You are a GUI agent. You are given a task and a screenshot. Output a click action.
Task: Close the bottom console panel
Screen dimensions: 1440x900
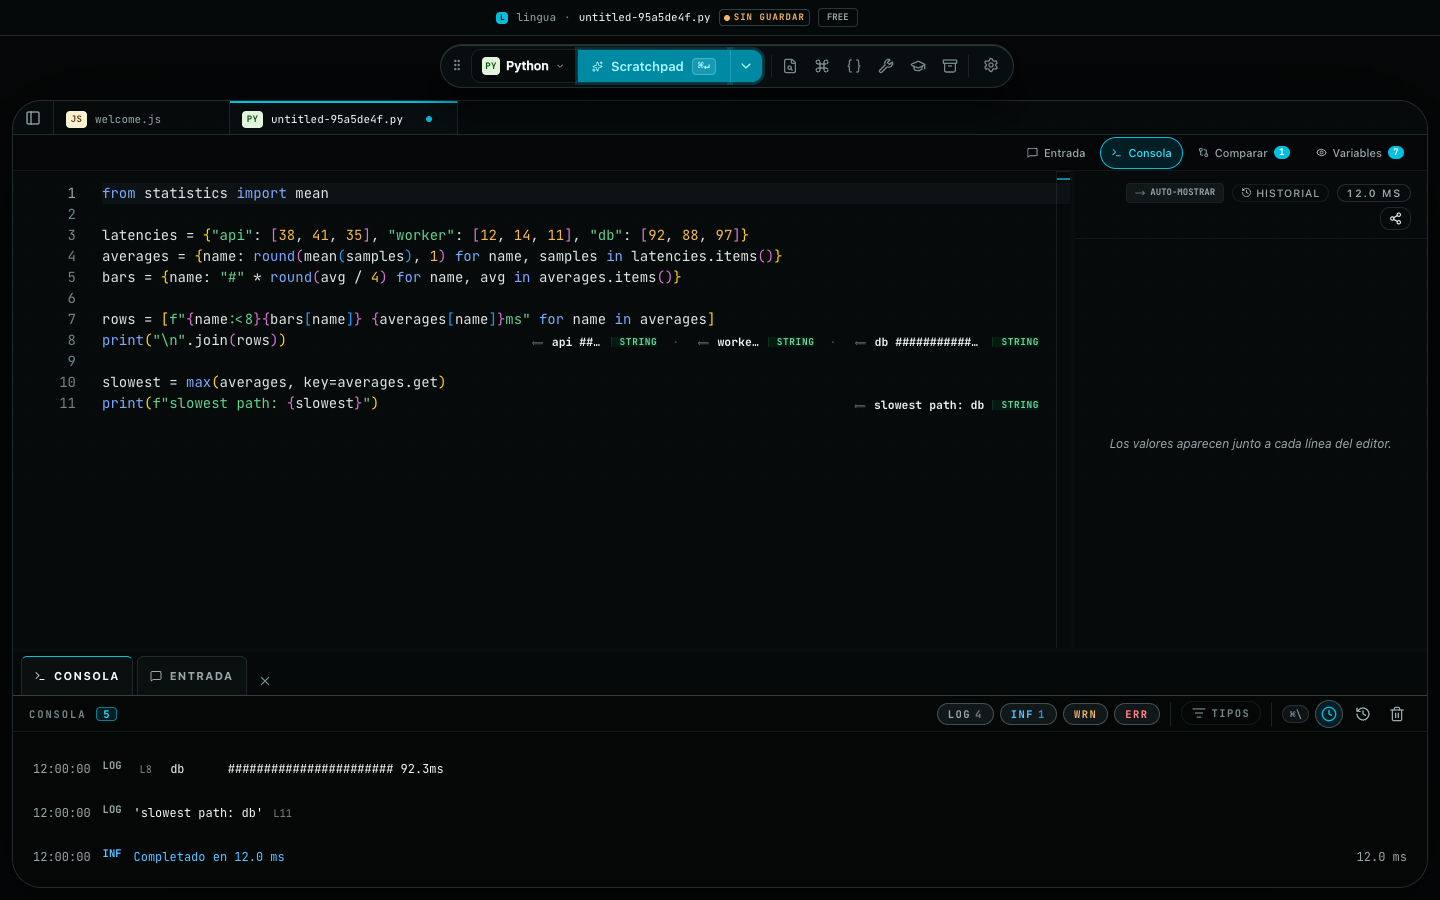click(265, 681)
